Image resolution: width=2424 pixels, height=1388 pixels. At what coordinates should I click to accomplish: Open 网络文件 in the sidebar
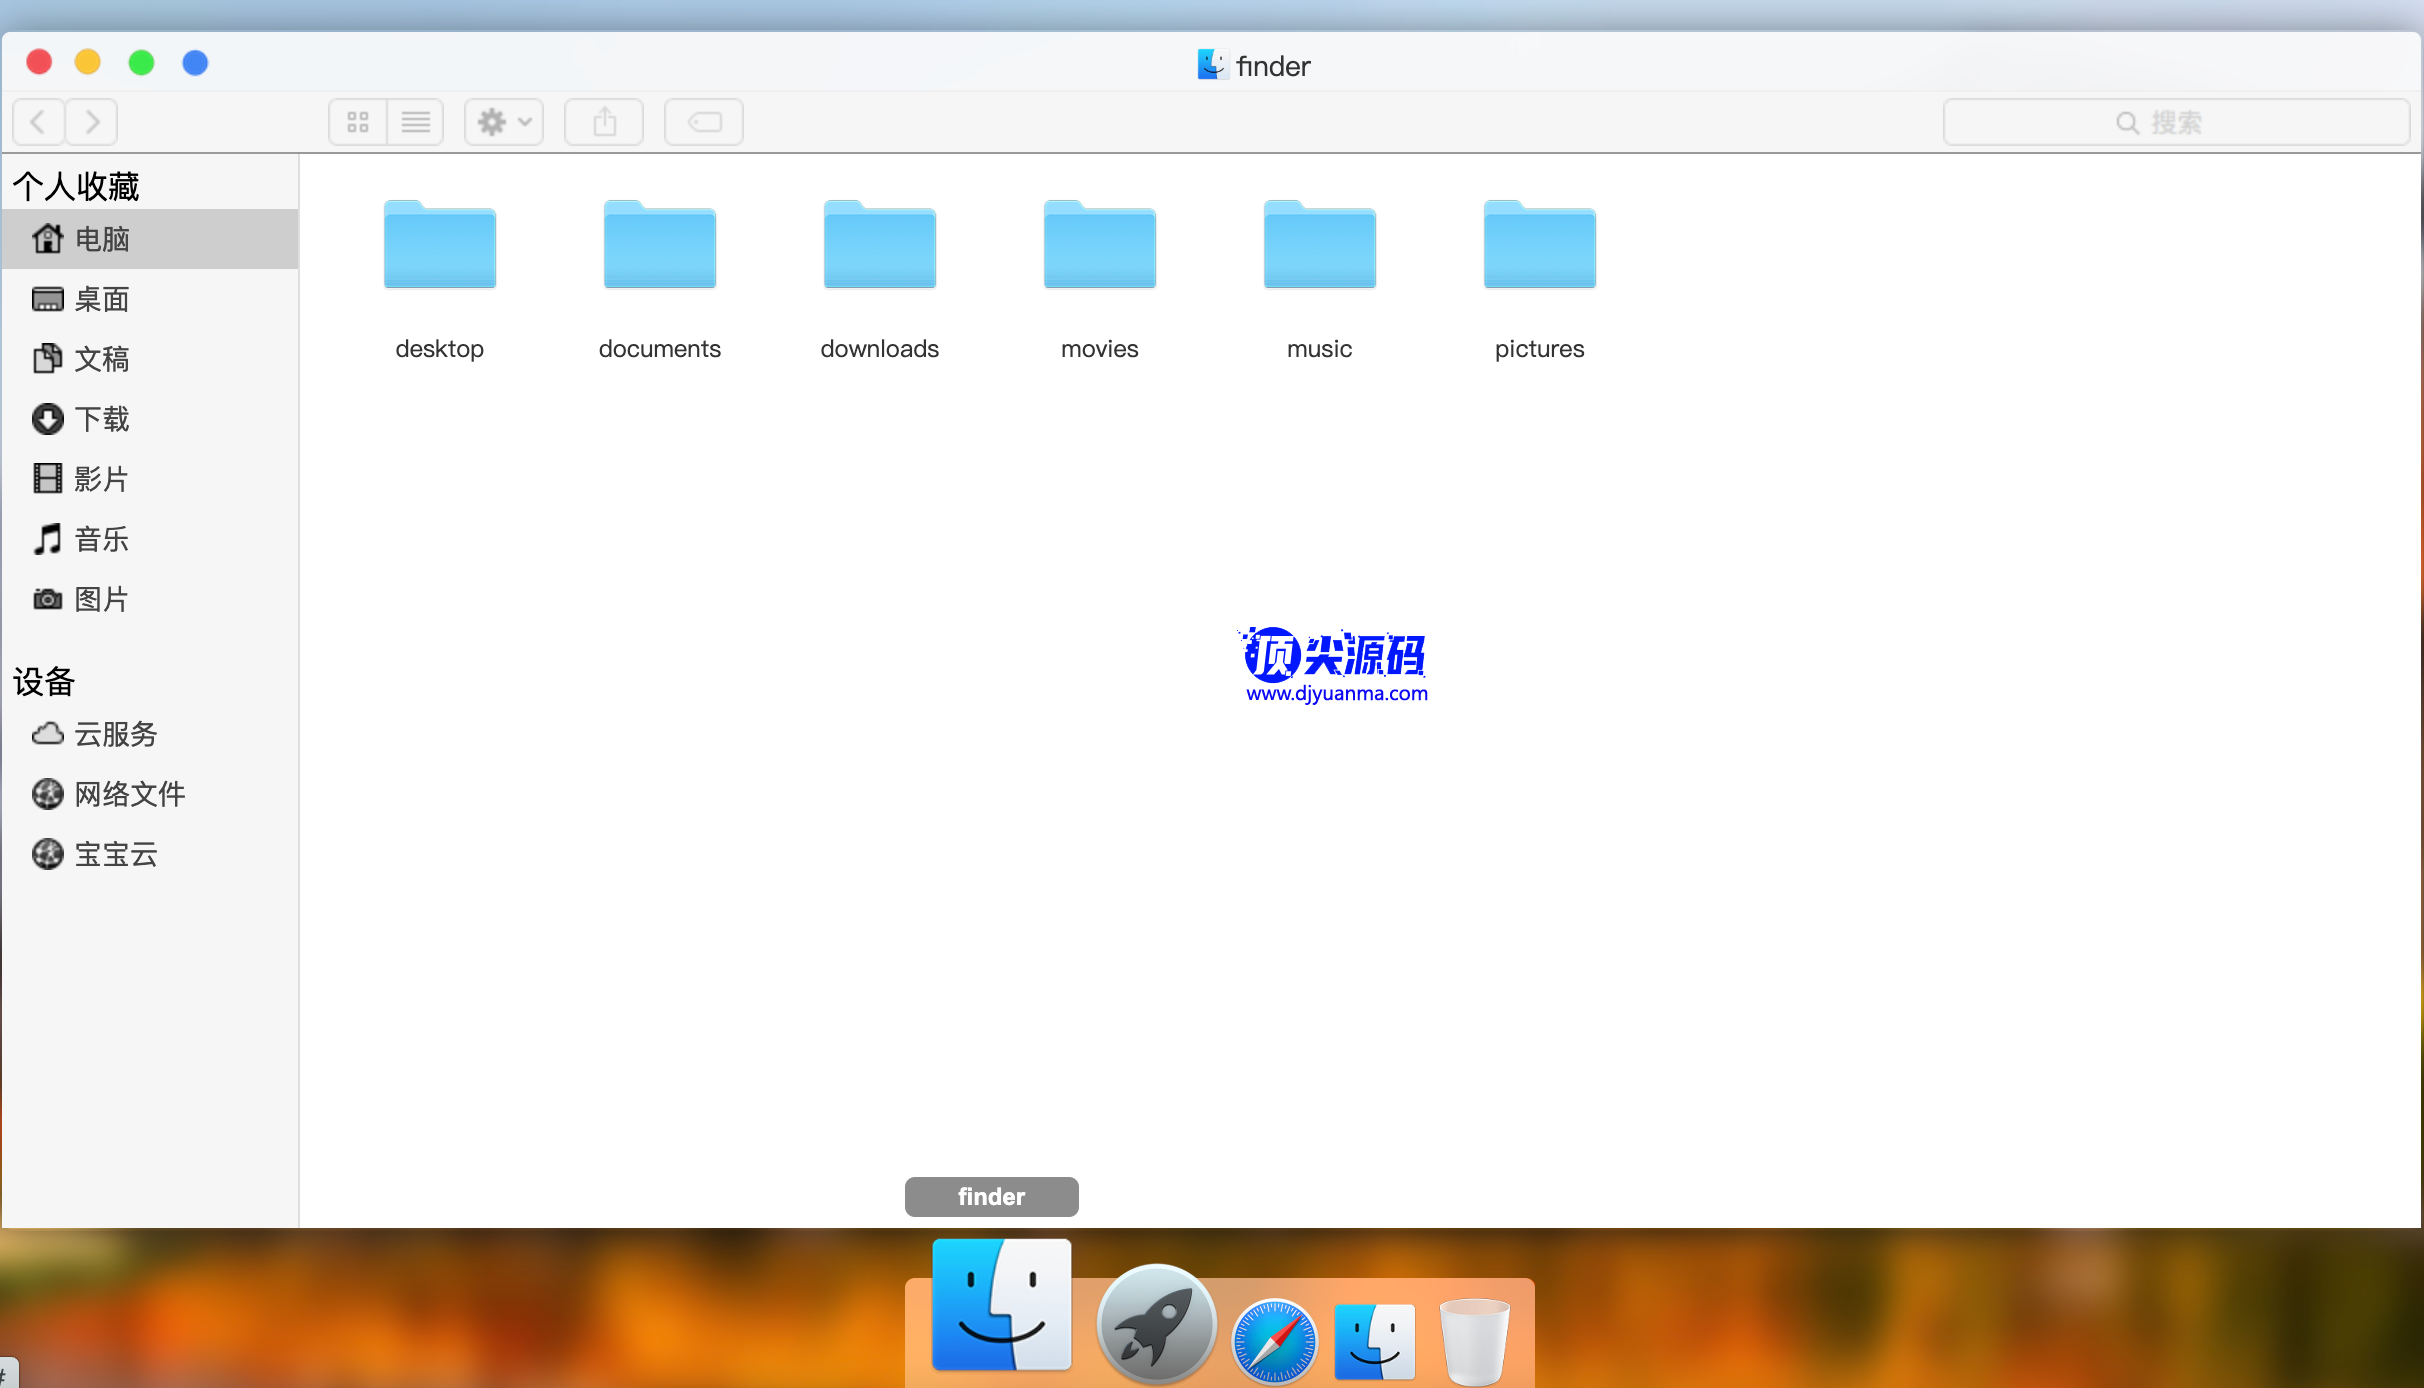click(x=129, y=794)
